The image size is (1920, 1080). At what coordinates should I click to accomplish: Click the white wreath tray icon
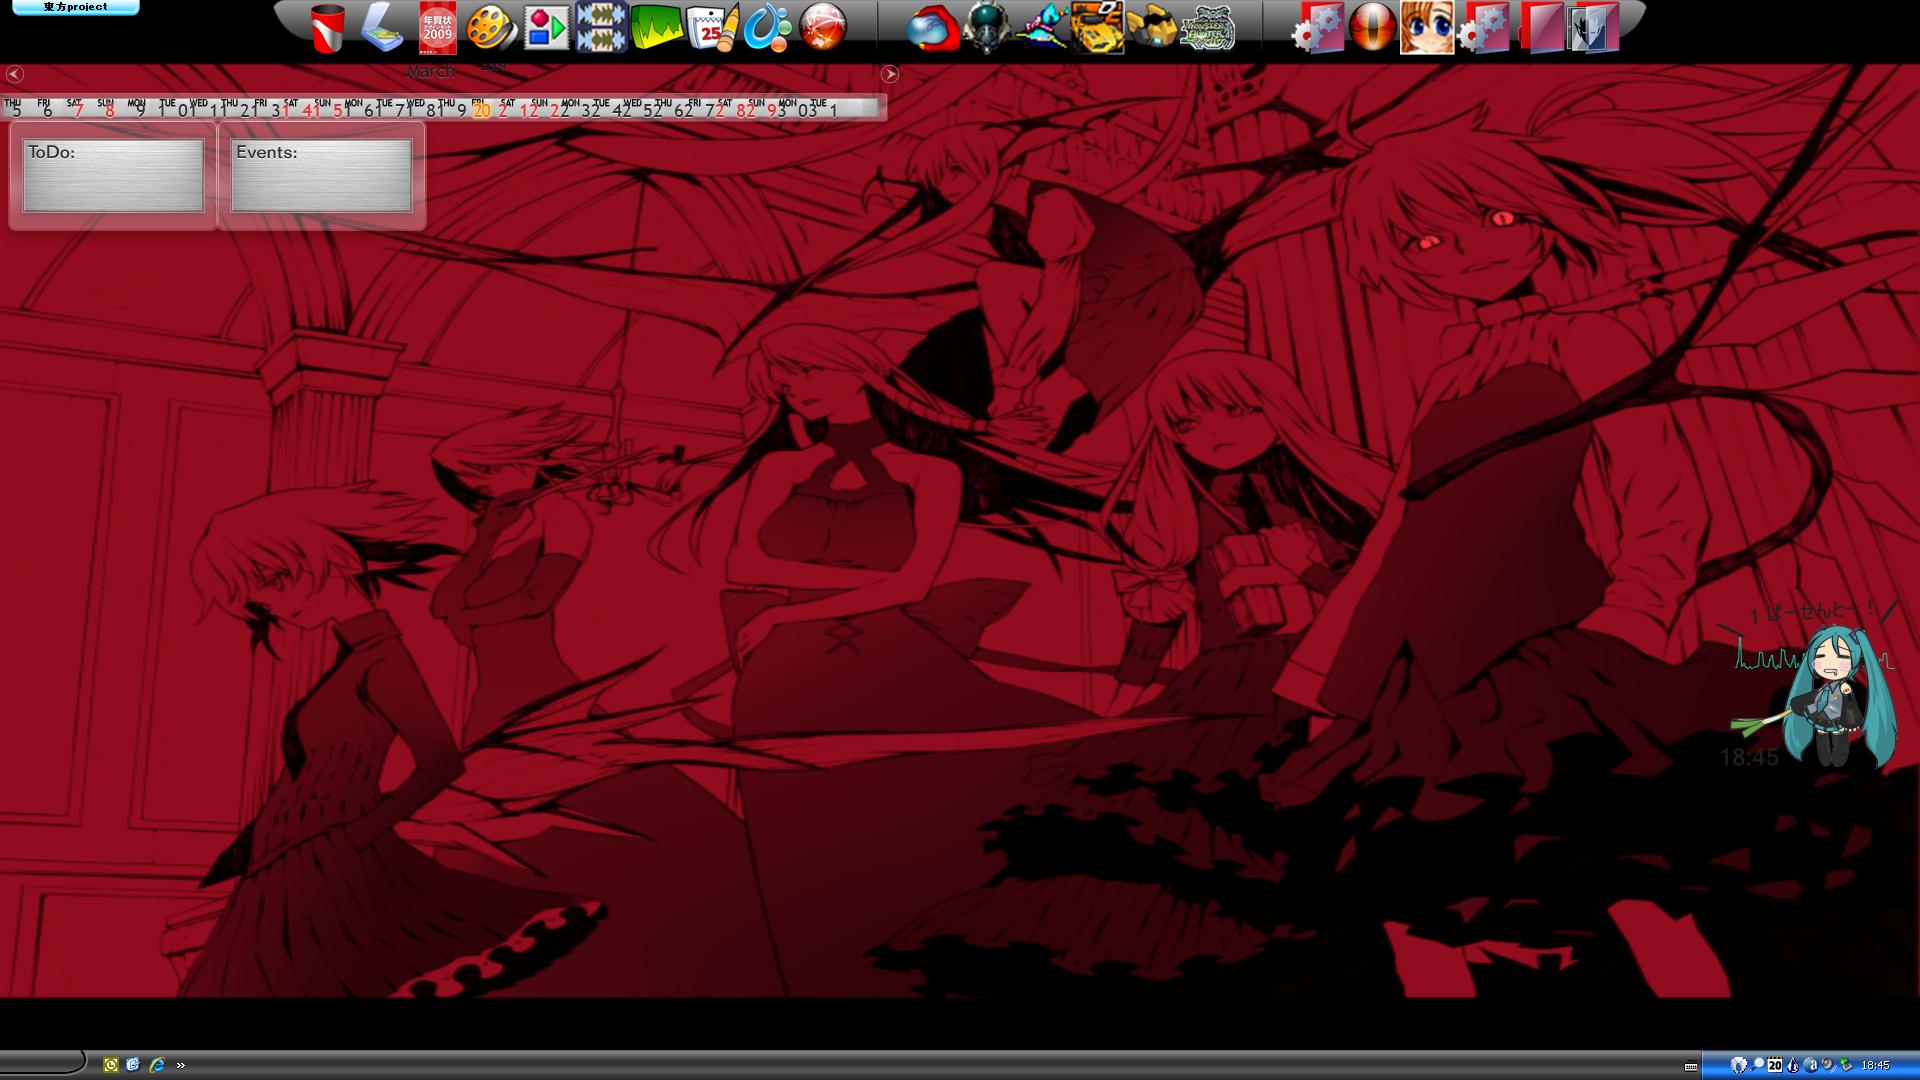pos(1739,1065)
